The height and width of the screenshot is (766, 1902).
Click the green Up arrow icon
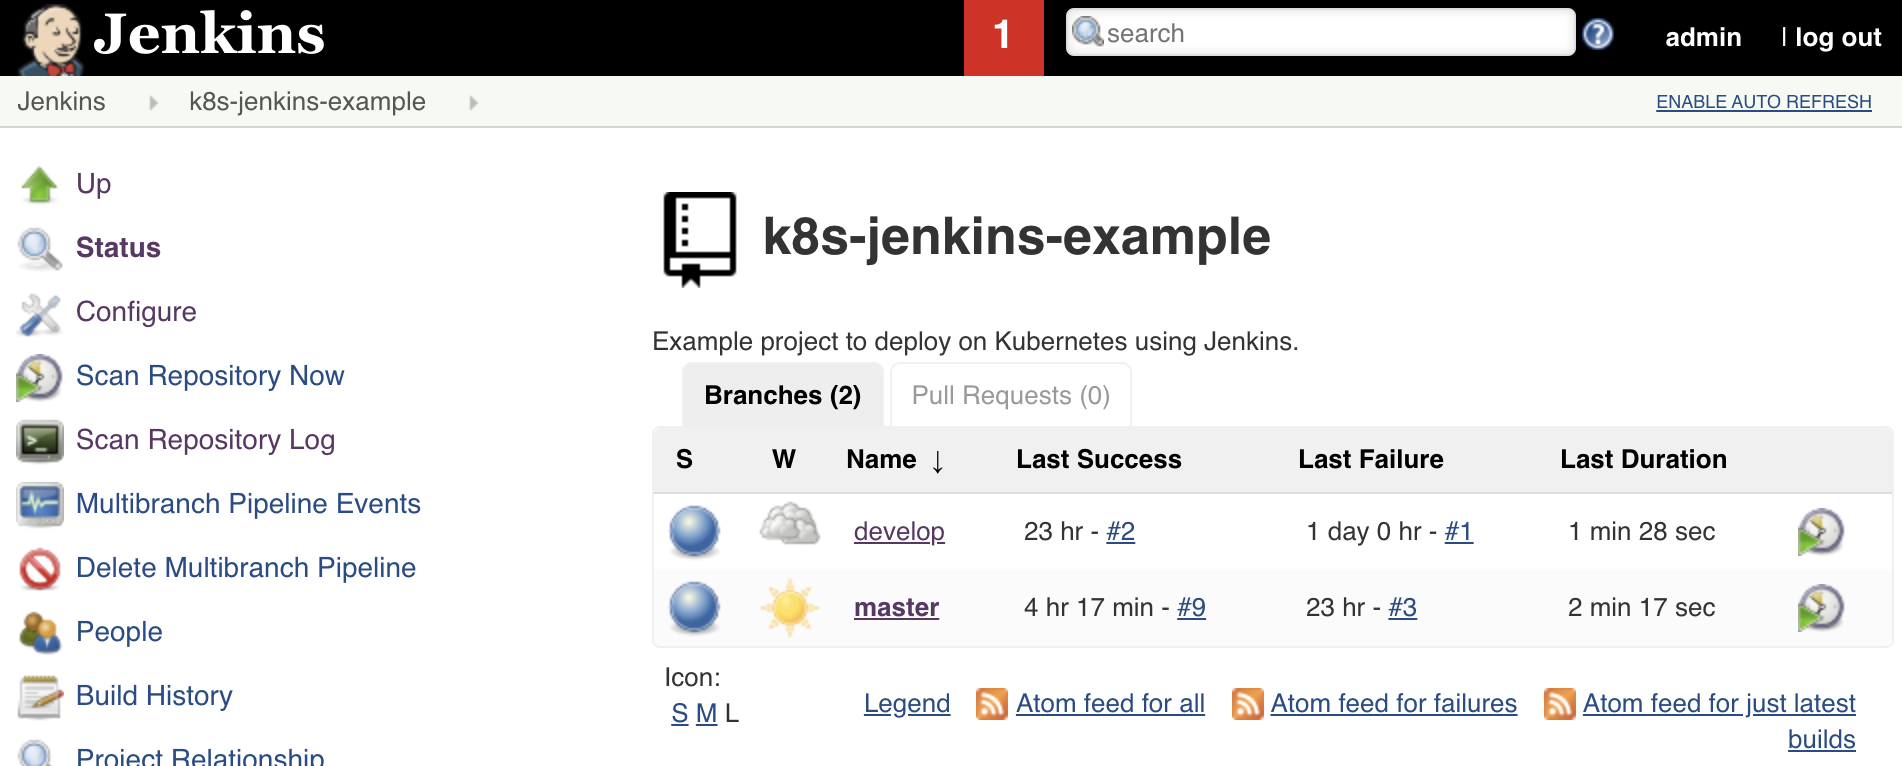(x=39, y=184)
